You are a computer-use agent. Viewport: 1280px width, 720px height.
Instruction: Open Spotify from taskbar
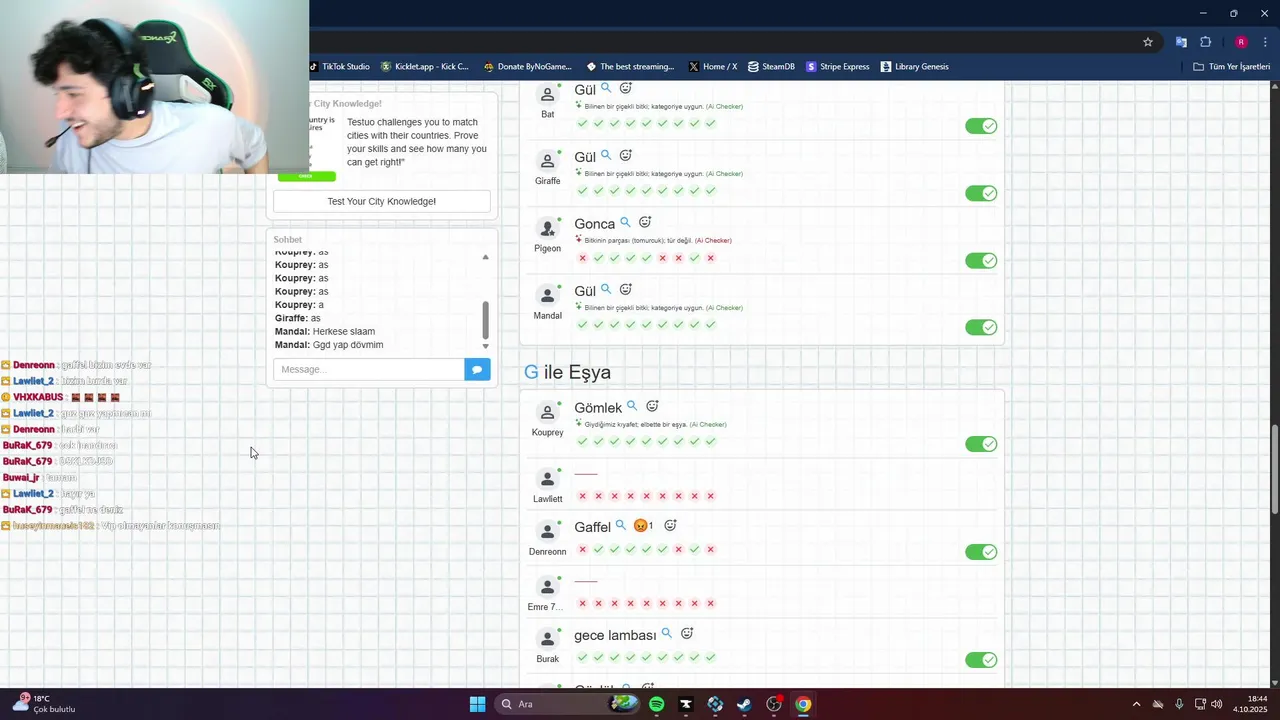click(656, 704)
